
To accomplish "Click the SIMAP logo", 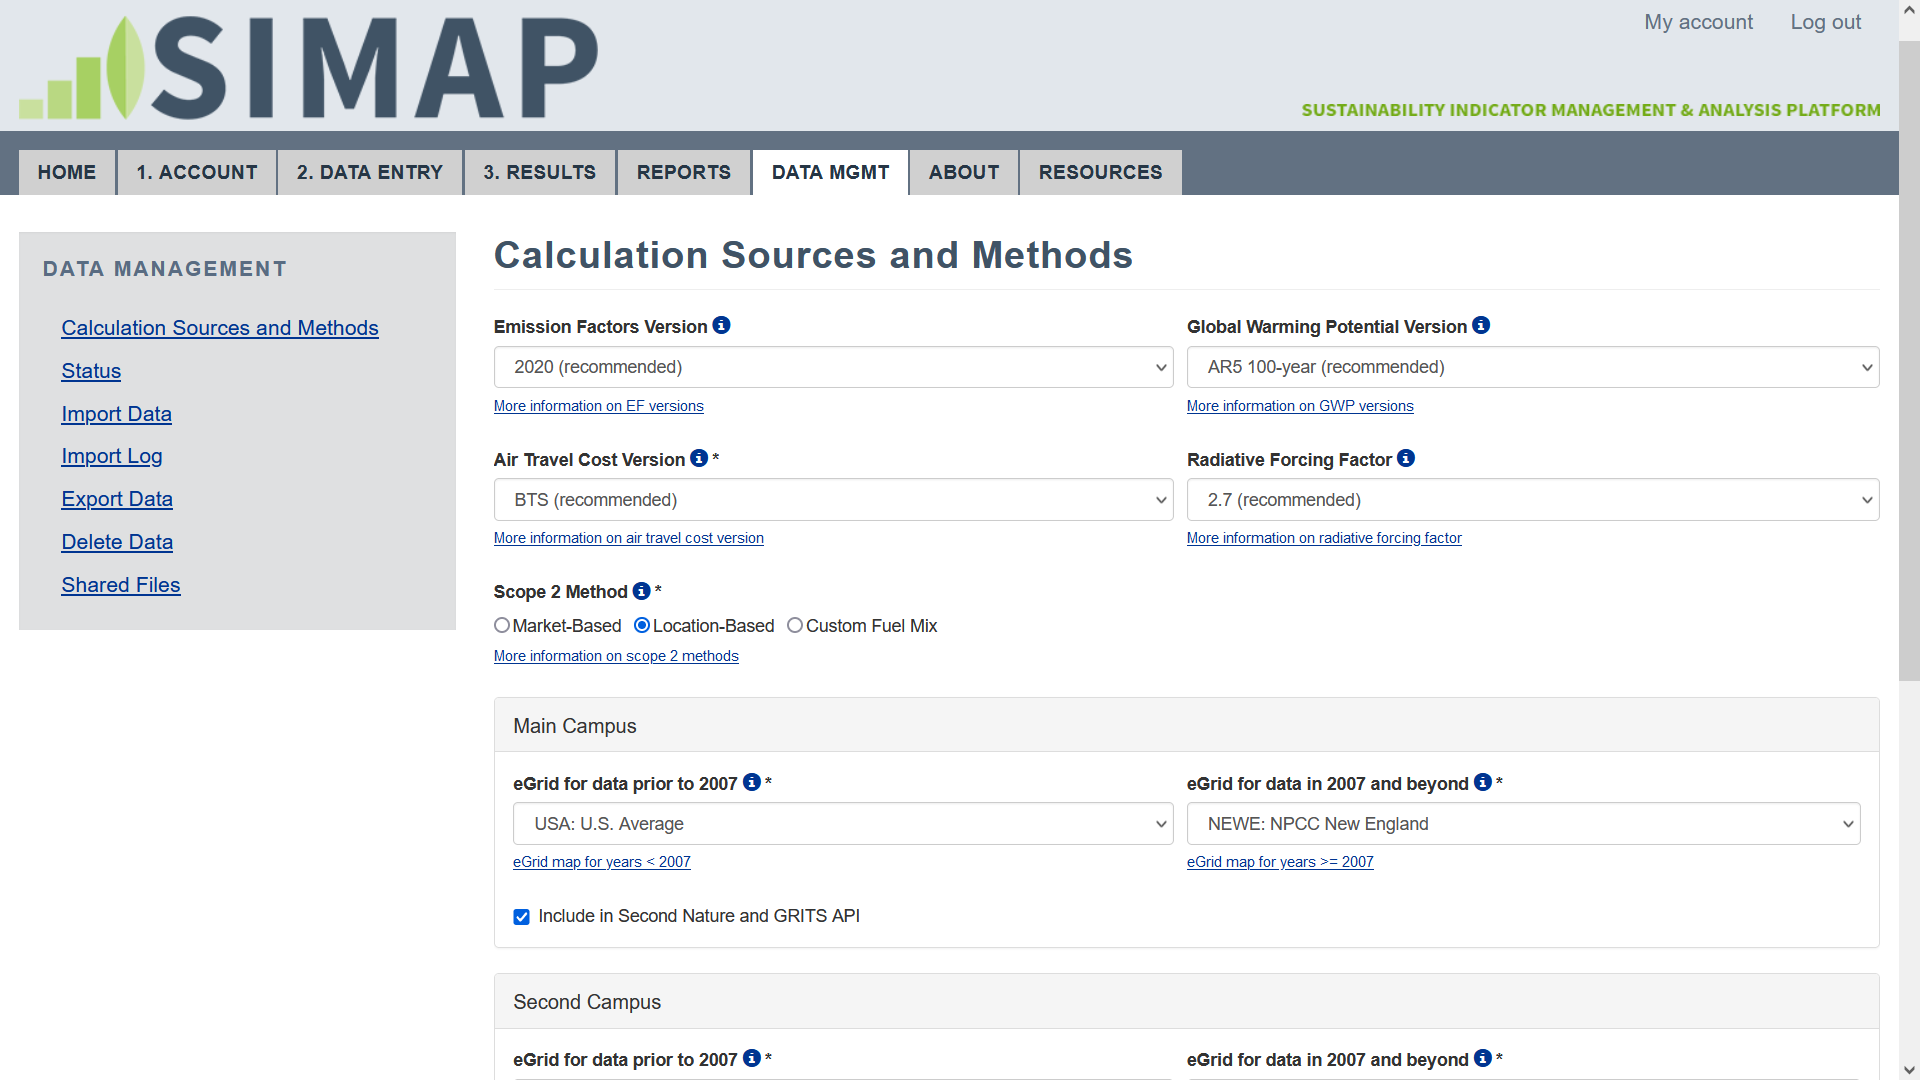I will 308,67.
